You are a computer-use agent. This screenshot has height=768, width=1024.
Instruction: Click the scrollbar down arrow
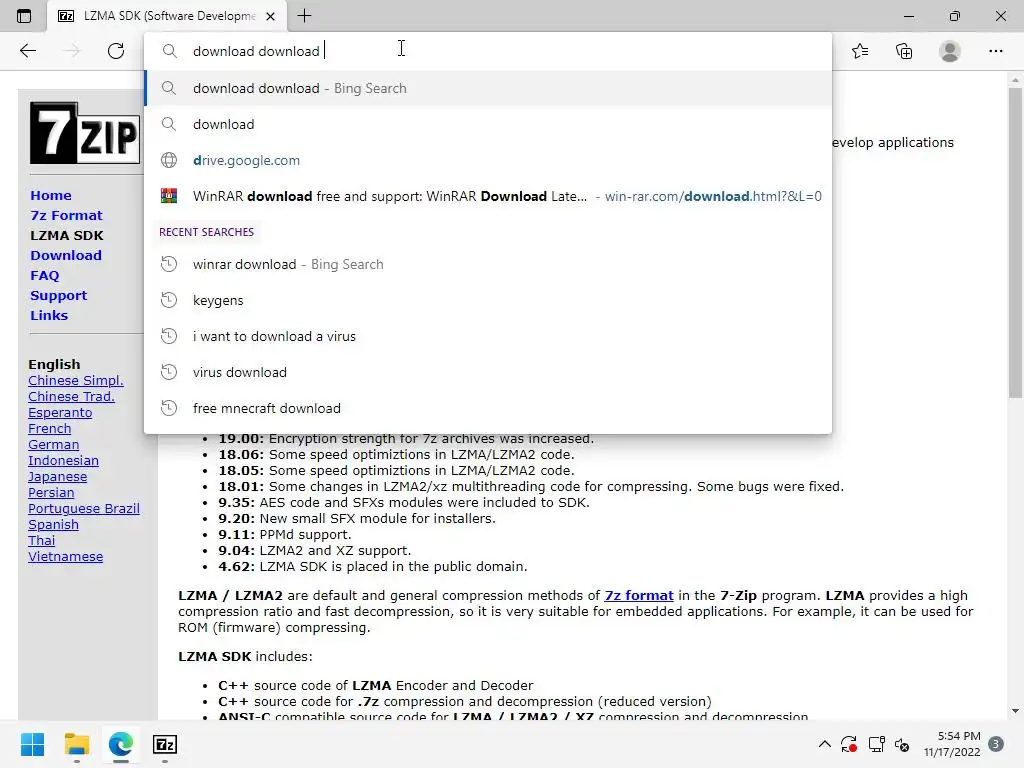pos(1015,712)
